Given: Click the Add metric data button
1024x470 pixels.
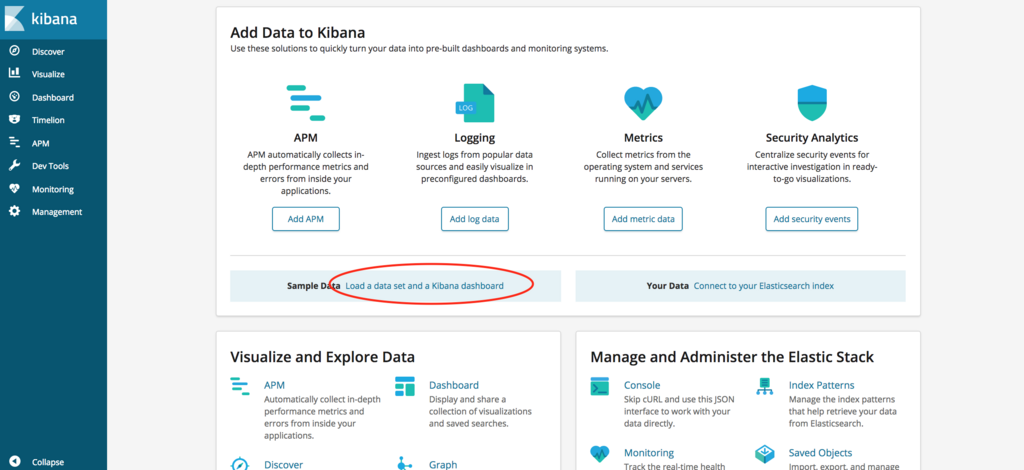Looking at the screenshot, I should [x=643, y=219].
